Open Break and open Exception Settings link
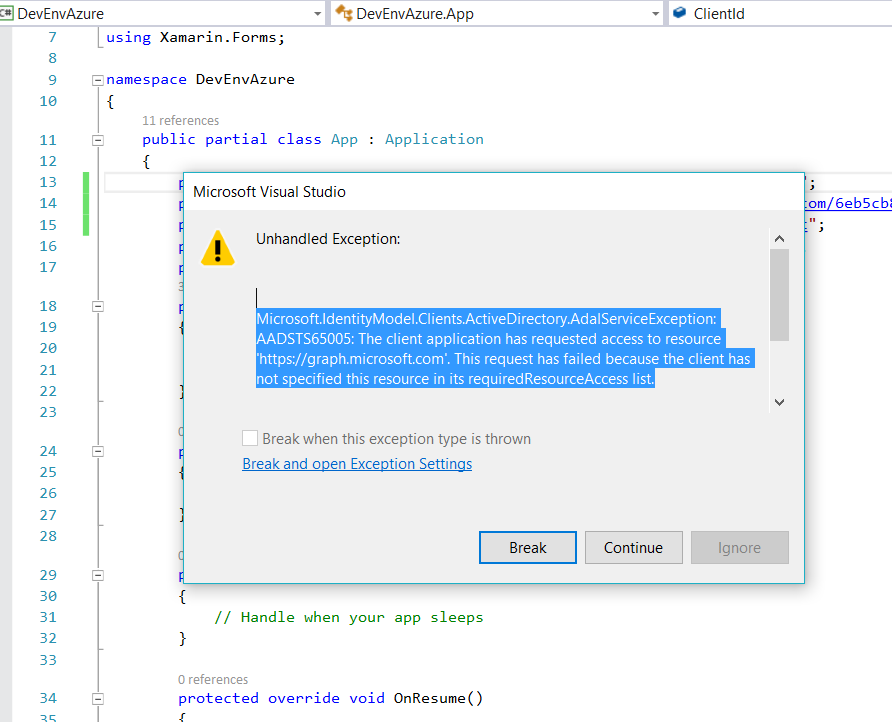Screen dimensions: 892x722 click(357, 464)
